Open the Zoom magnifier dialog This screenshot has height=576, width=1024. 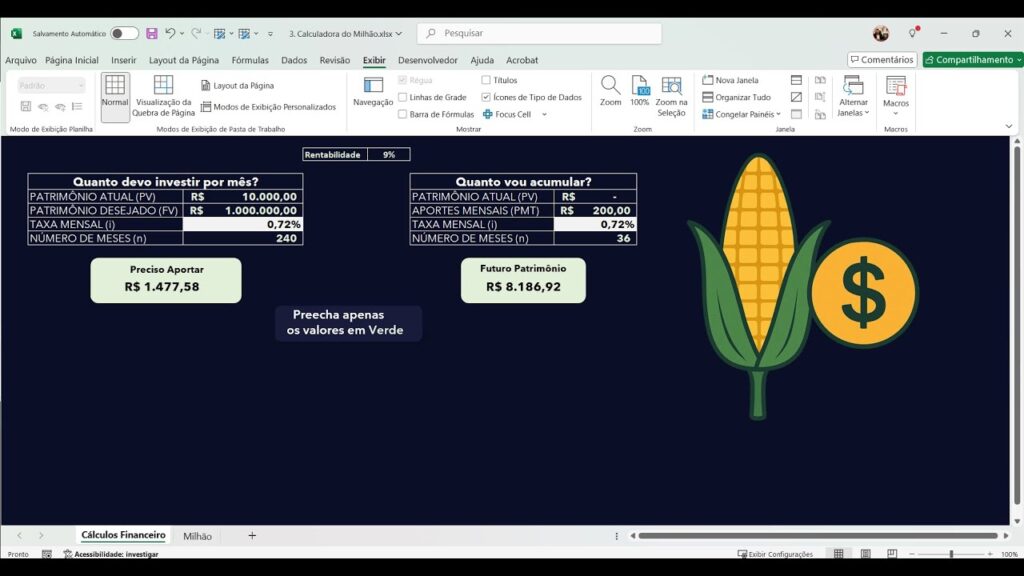click(611, 91)
